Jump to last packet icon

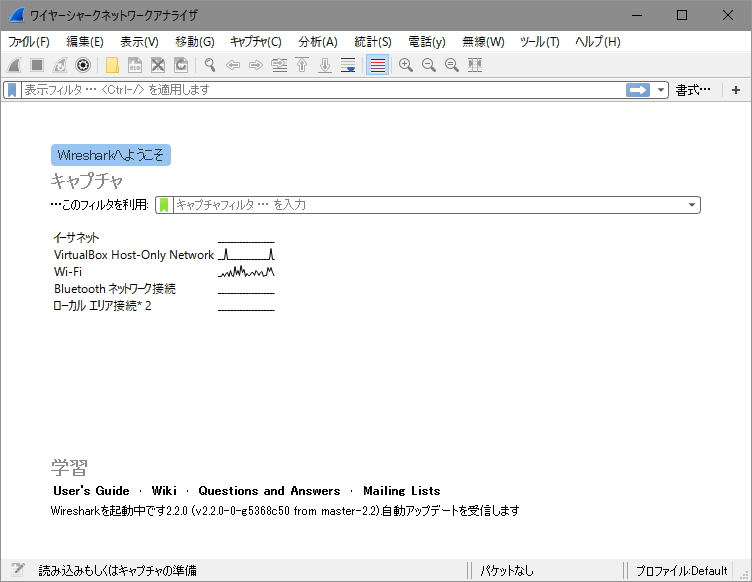(x=325, y=65)
